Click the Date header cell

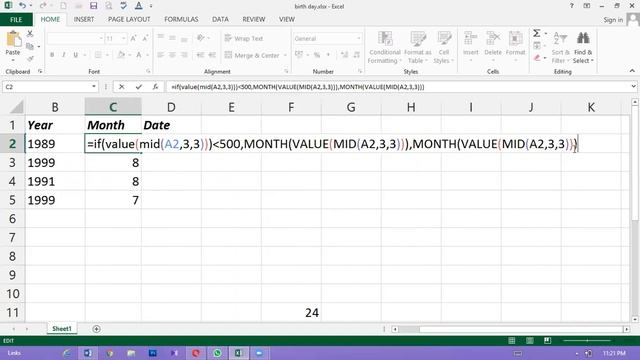click(171, 125)
